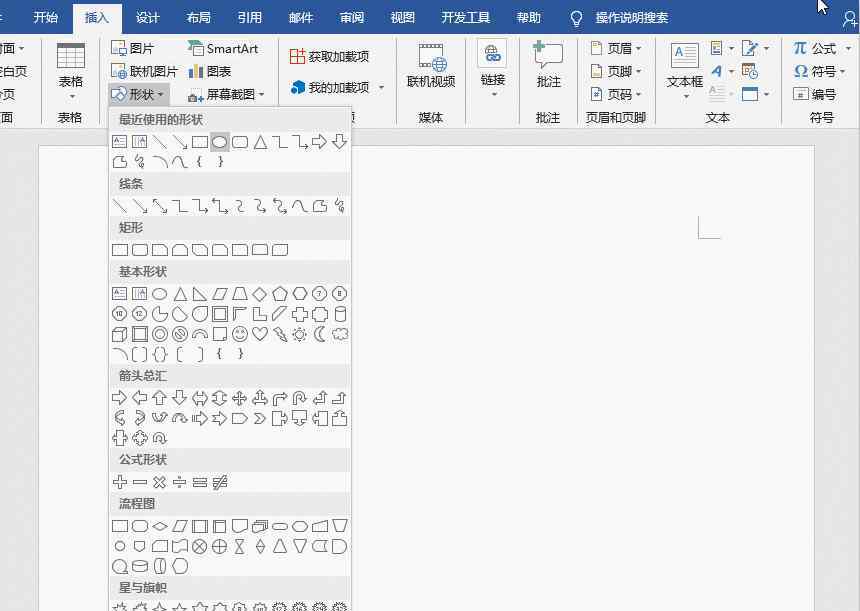Pick the not-equal equation shape
860x611 pixels.
tap(219, 482)
